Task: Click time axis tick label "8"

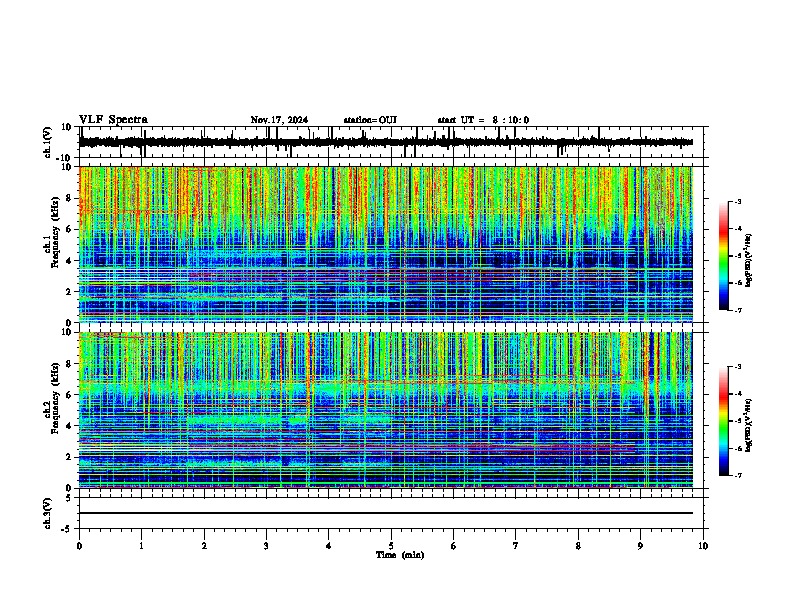Action: pos(578,546)
